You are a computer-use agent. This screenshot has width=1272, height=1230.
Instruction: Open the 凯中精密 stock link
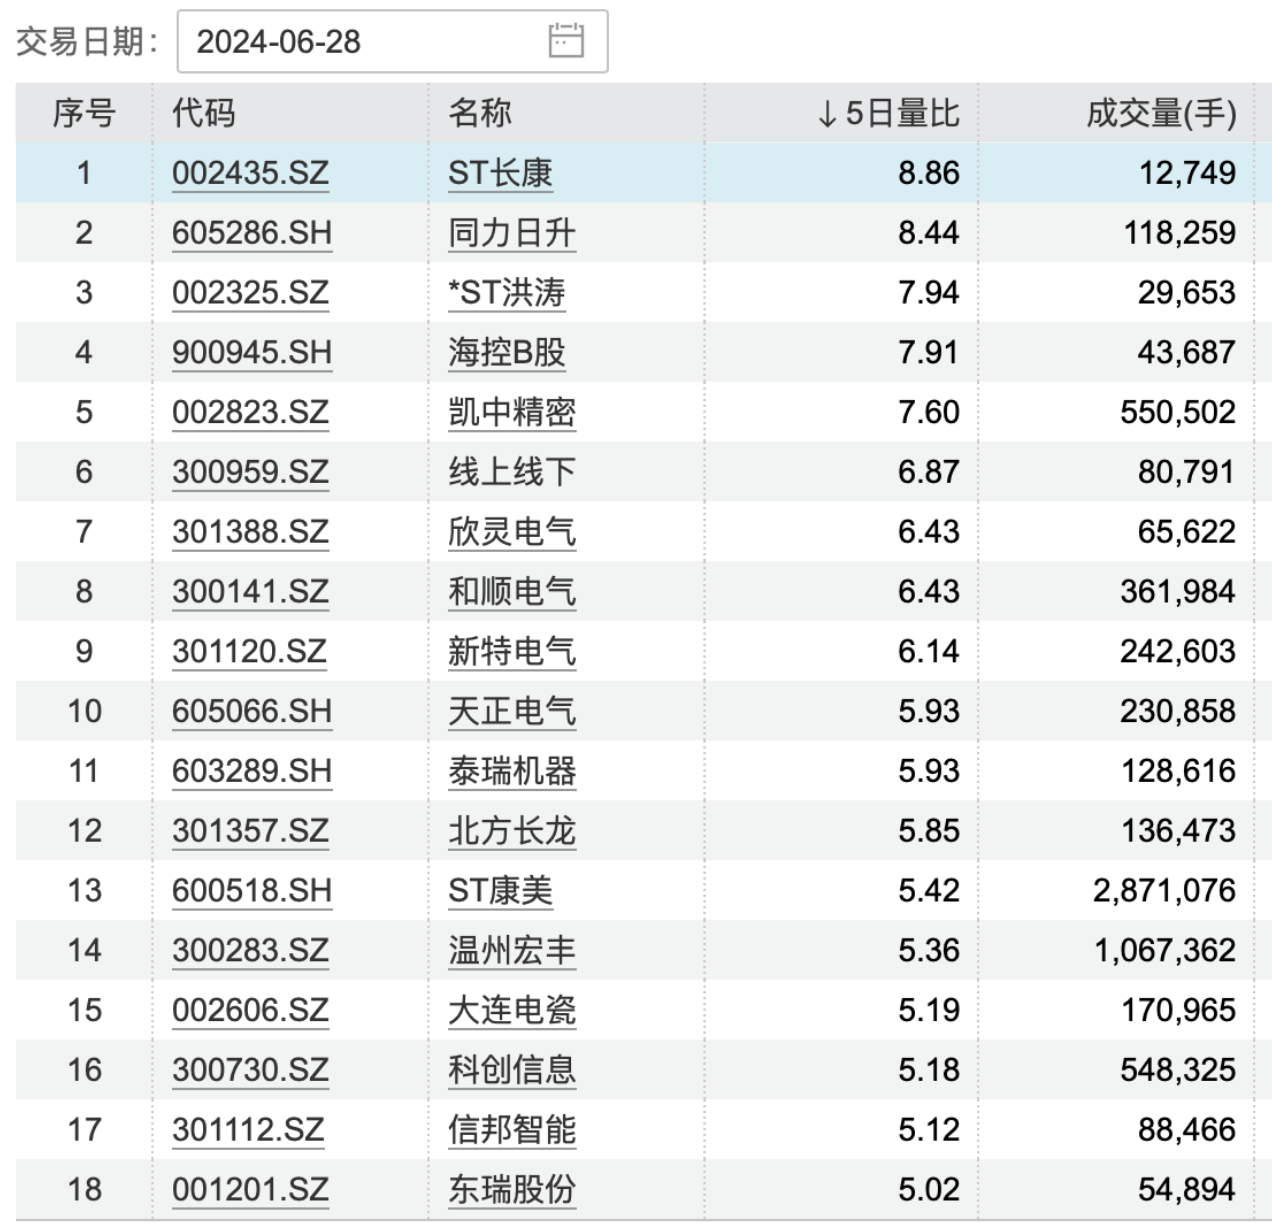512,412
